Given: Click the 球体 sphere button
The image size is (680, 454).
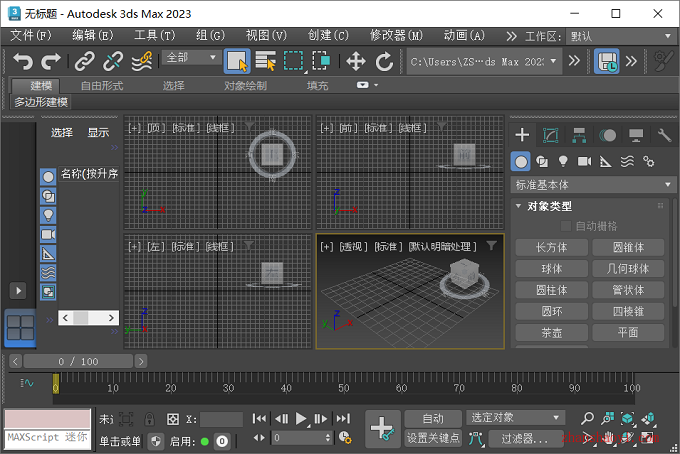Looking at the screenshot, I should pos(551,269).
